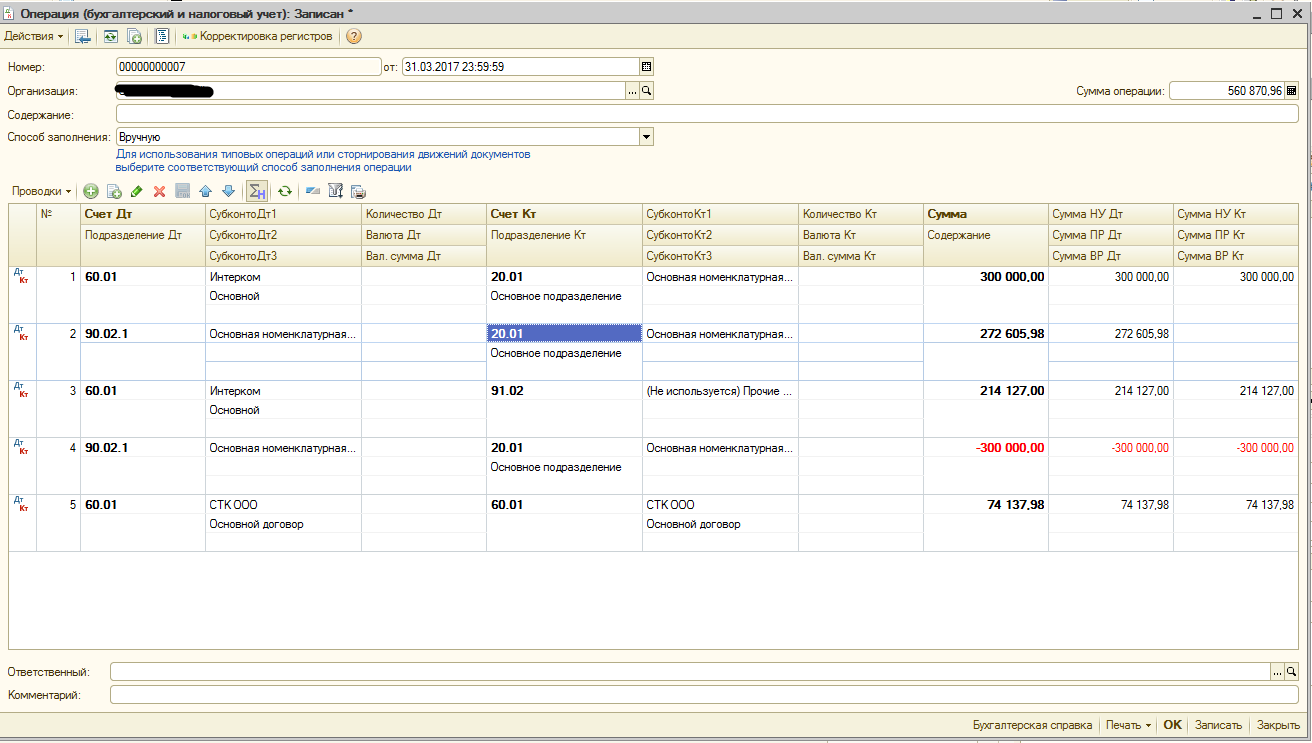This screenshot has width=1312, height=743.
Task: Open the Действия menu
Action: (33, 37)
